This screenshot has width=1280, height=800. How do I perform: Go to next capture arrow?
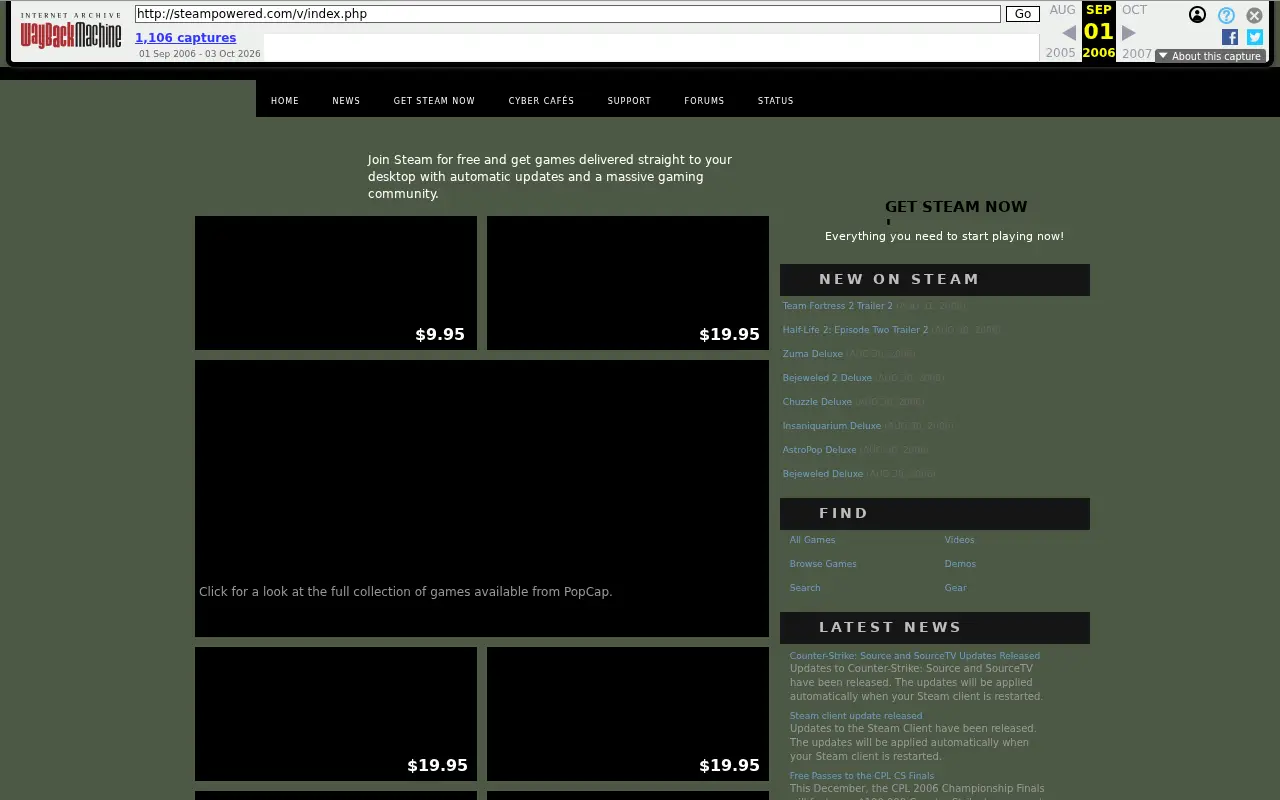pos(1129,33)
